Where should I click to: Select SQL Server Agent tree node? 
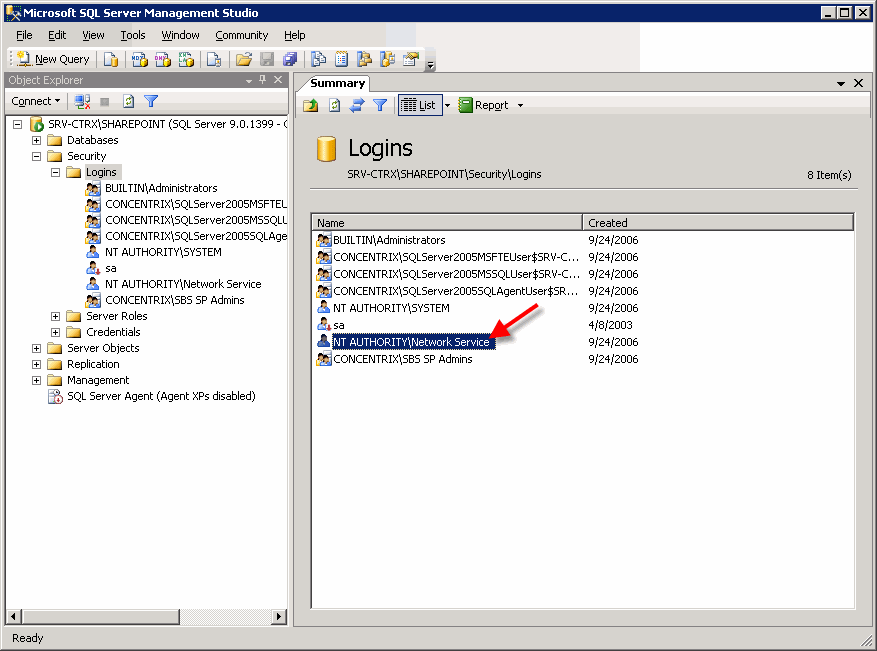161,396
